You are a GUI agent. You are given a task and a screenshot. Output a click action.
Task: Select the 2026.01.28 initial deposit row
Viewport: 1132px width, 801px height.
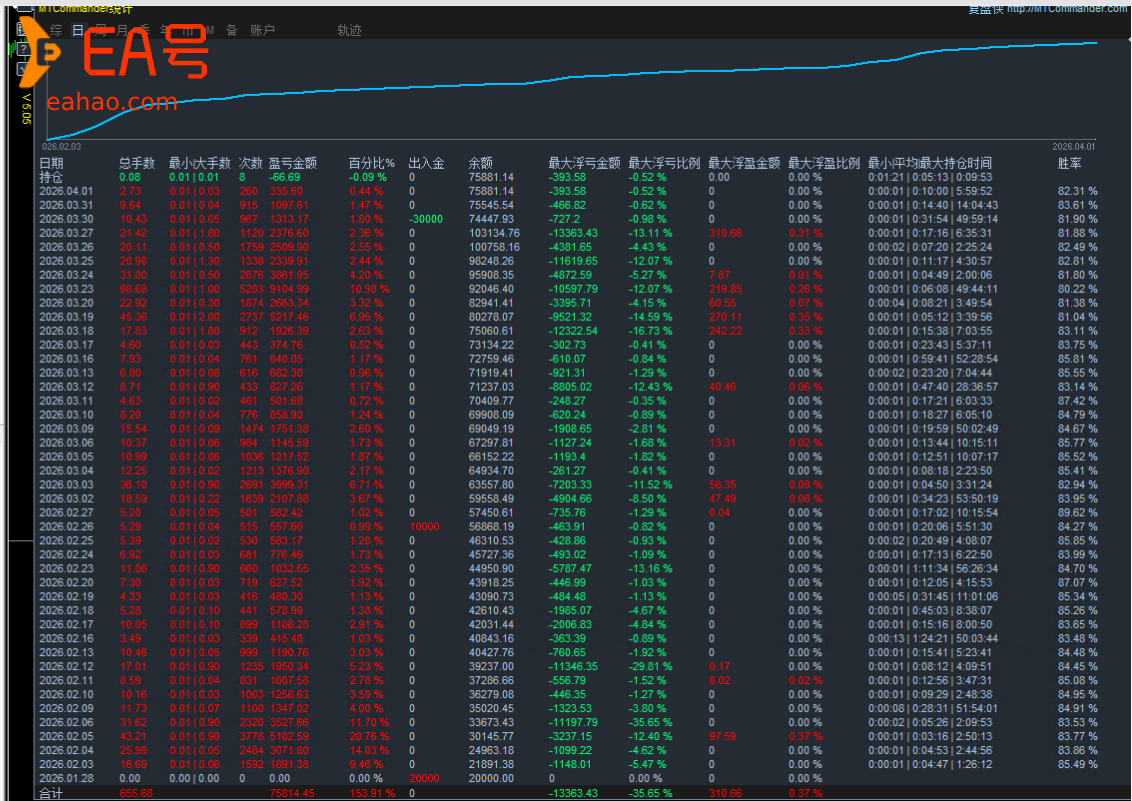pos(65,778)
